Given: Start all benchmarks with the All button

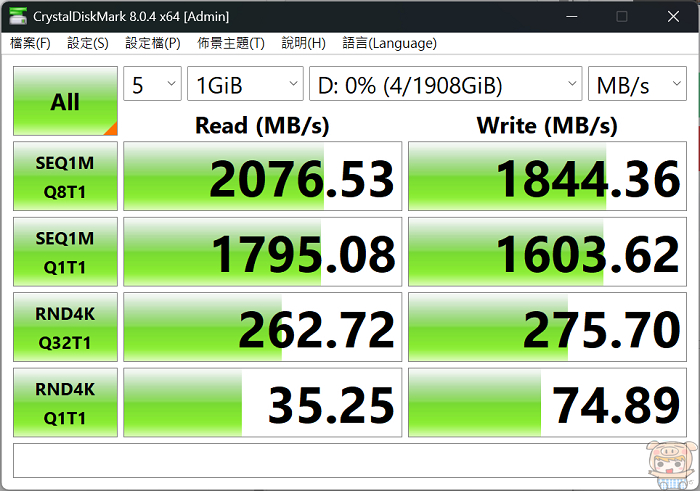Looking at the screenshot, I should point(65,101).
